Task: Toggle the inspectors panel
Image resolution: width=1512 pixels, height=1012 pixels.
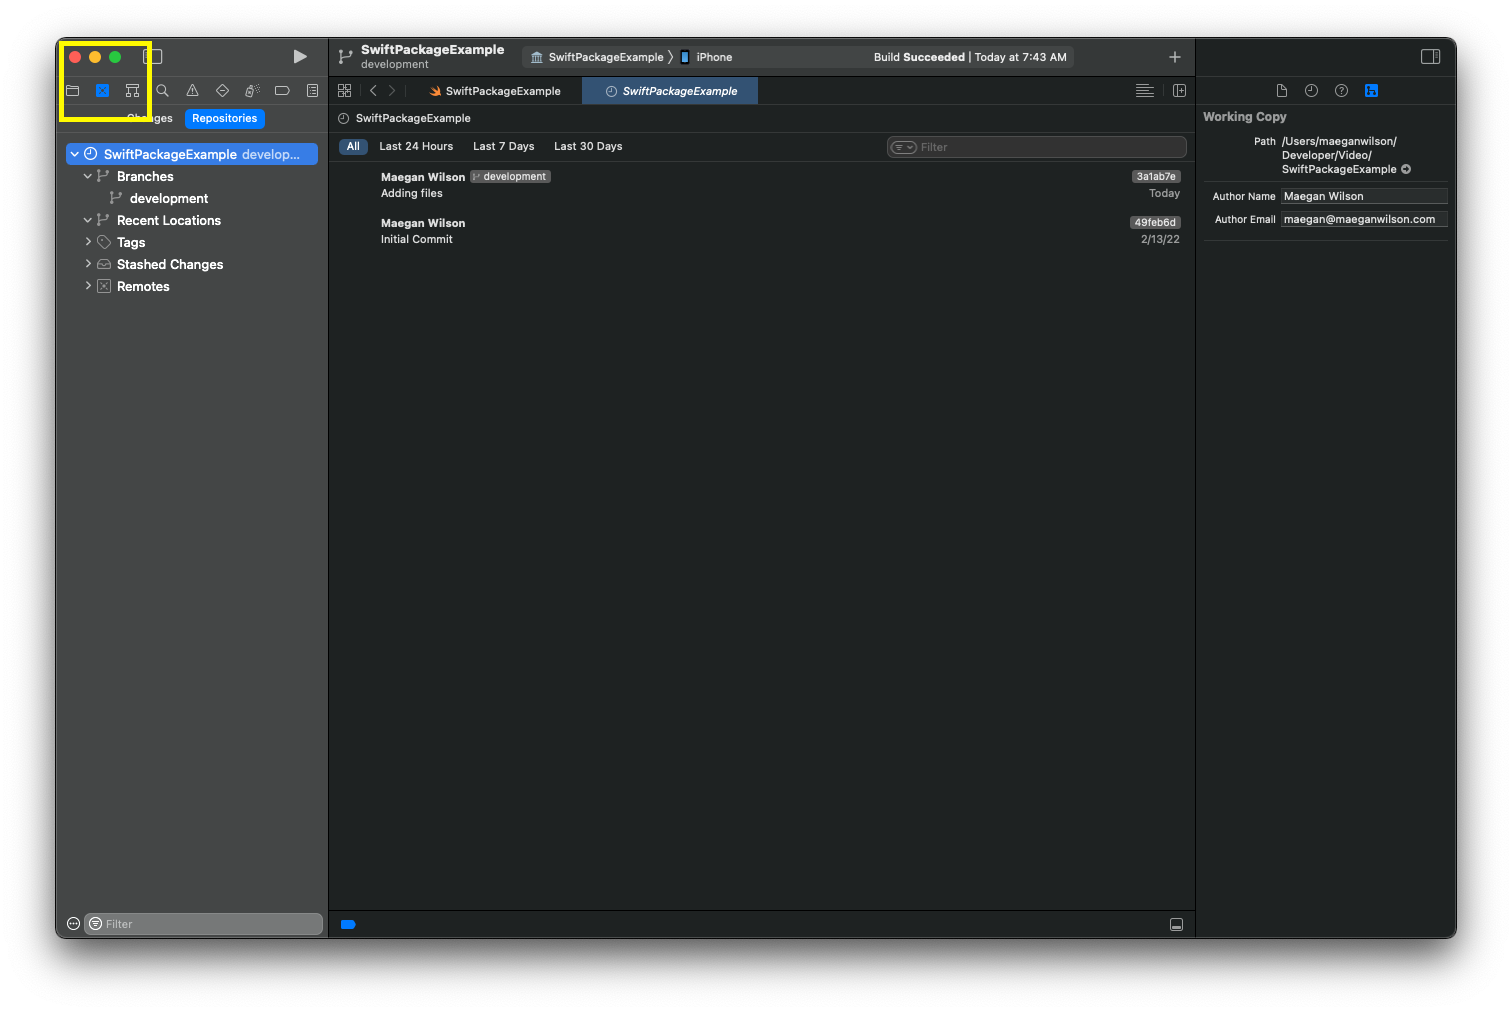Action: 1431,57
